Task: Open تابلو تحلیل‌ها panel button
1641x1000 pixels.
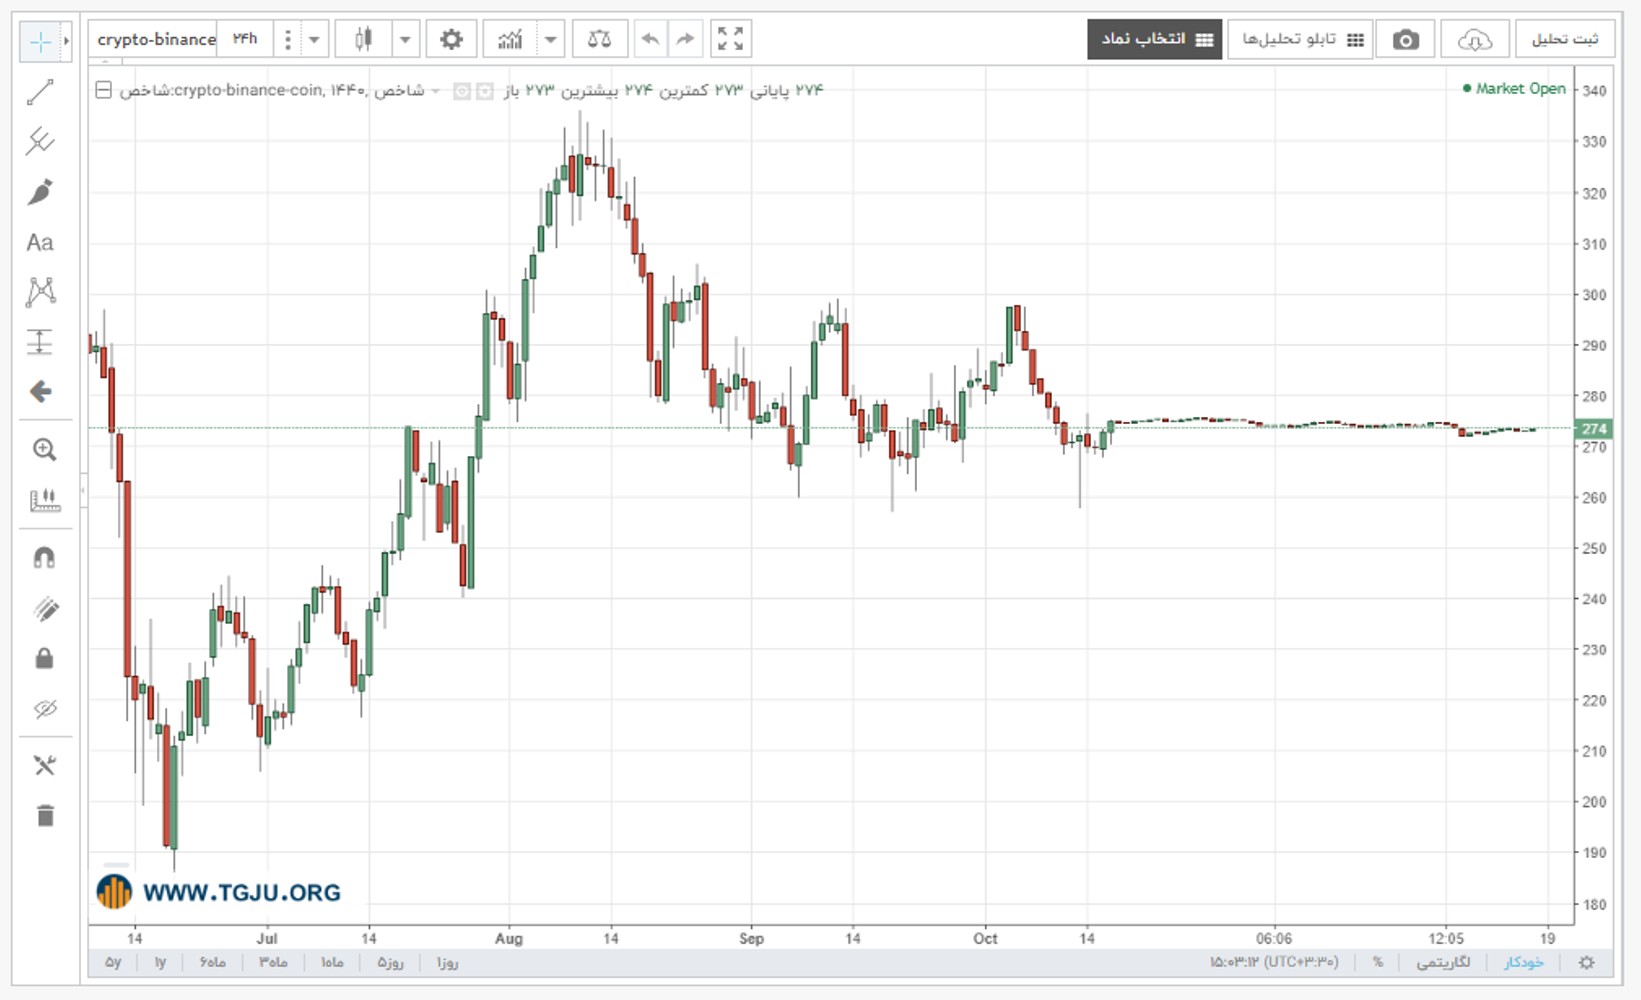Action: point(1301,39)
